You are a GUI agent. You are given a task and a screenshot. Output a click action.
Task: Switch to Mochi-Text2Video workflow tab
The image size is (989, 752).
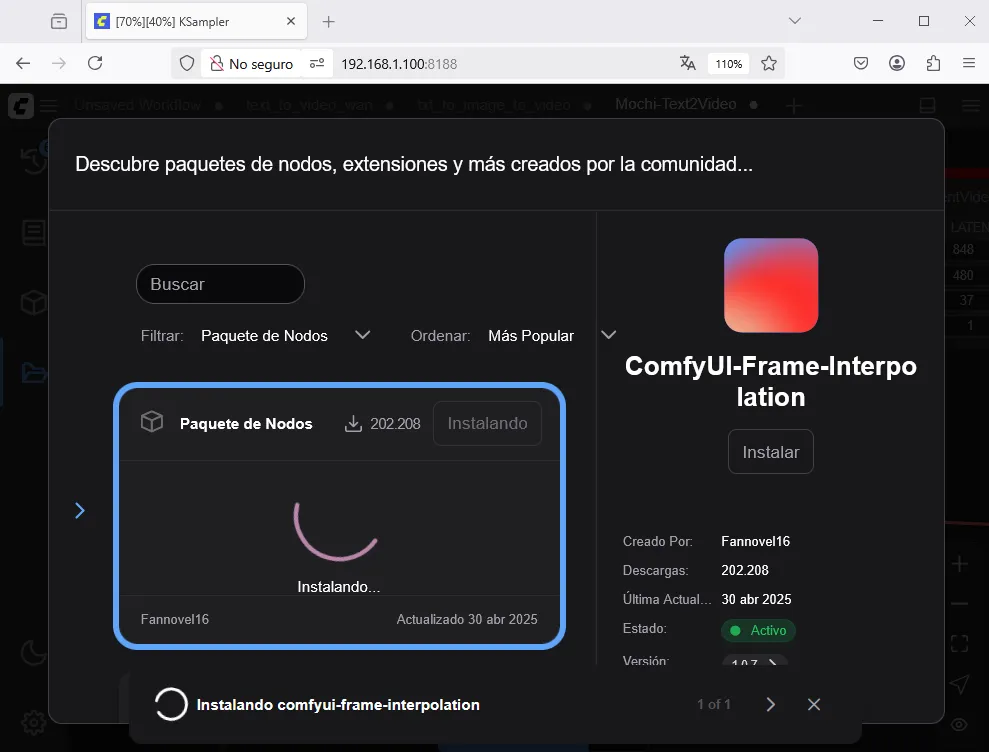(676, 104)
